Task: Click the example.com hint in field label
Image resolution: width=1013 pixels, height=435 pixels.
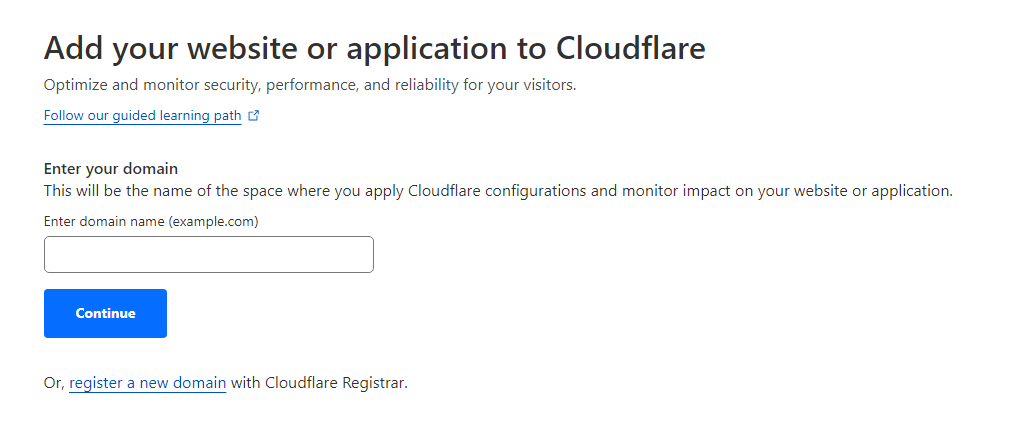Action: [213, 222]
